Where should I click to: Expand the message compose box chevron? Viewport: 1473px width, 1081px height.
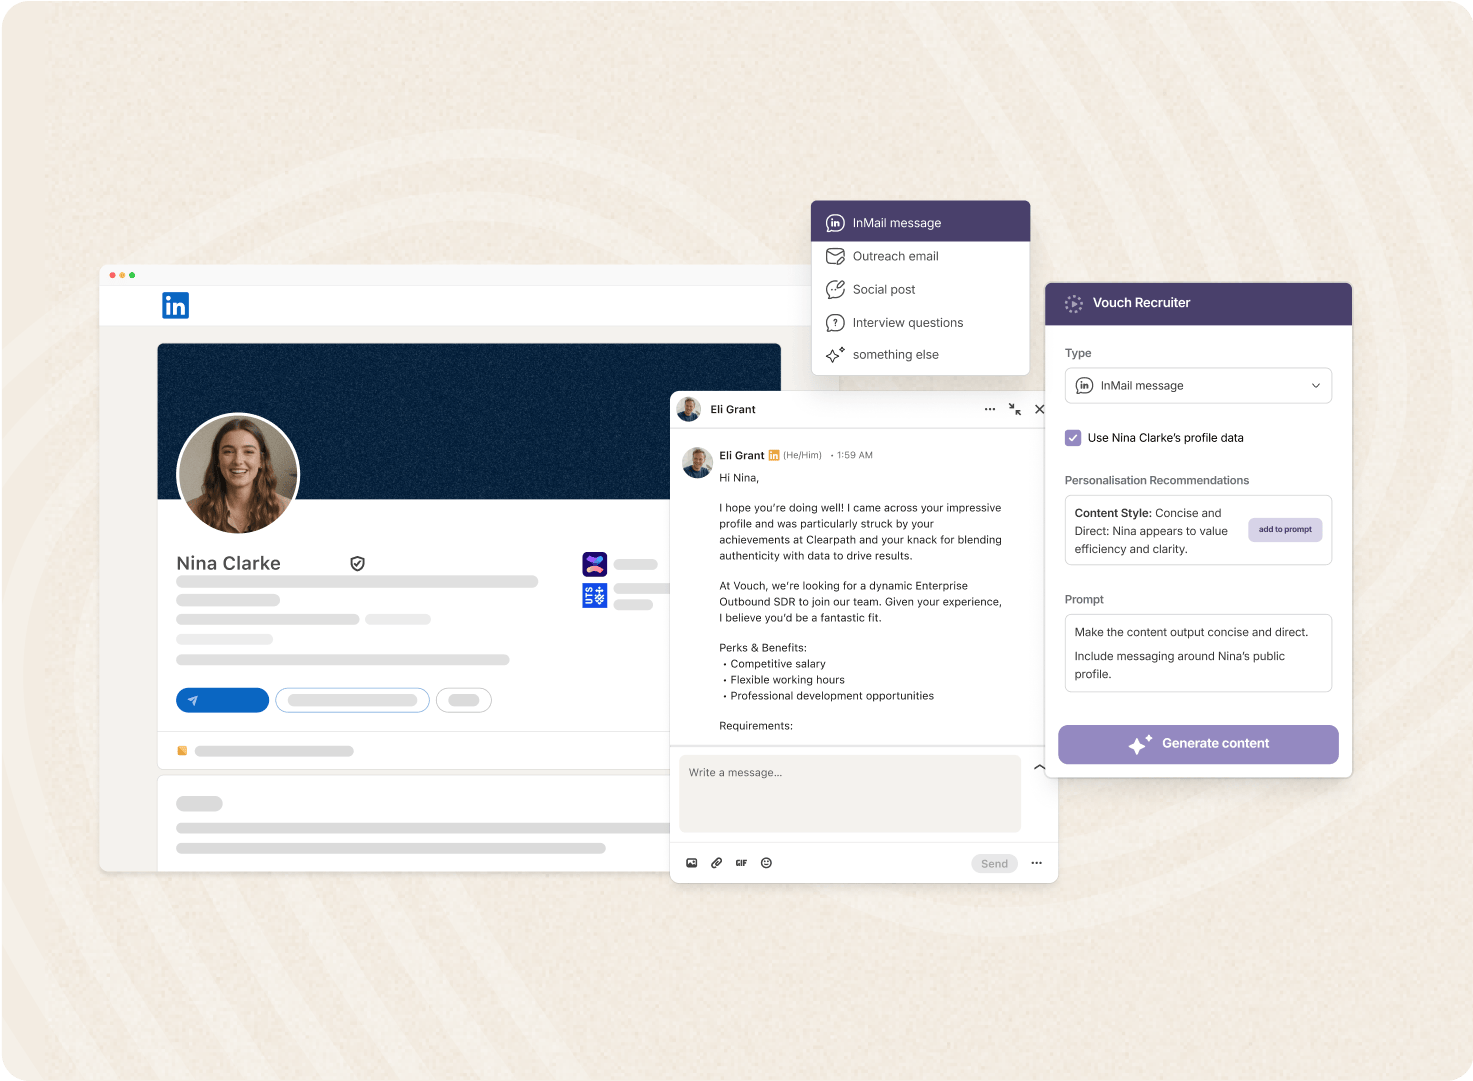click(1040, 767)
